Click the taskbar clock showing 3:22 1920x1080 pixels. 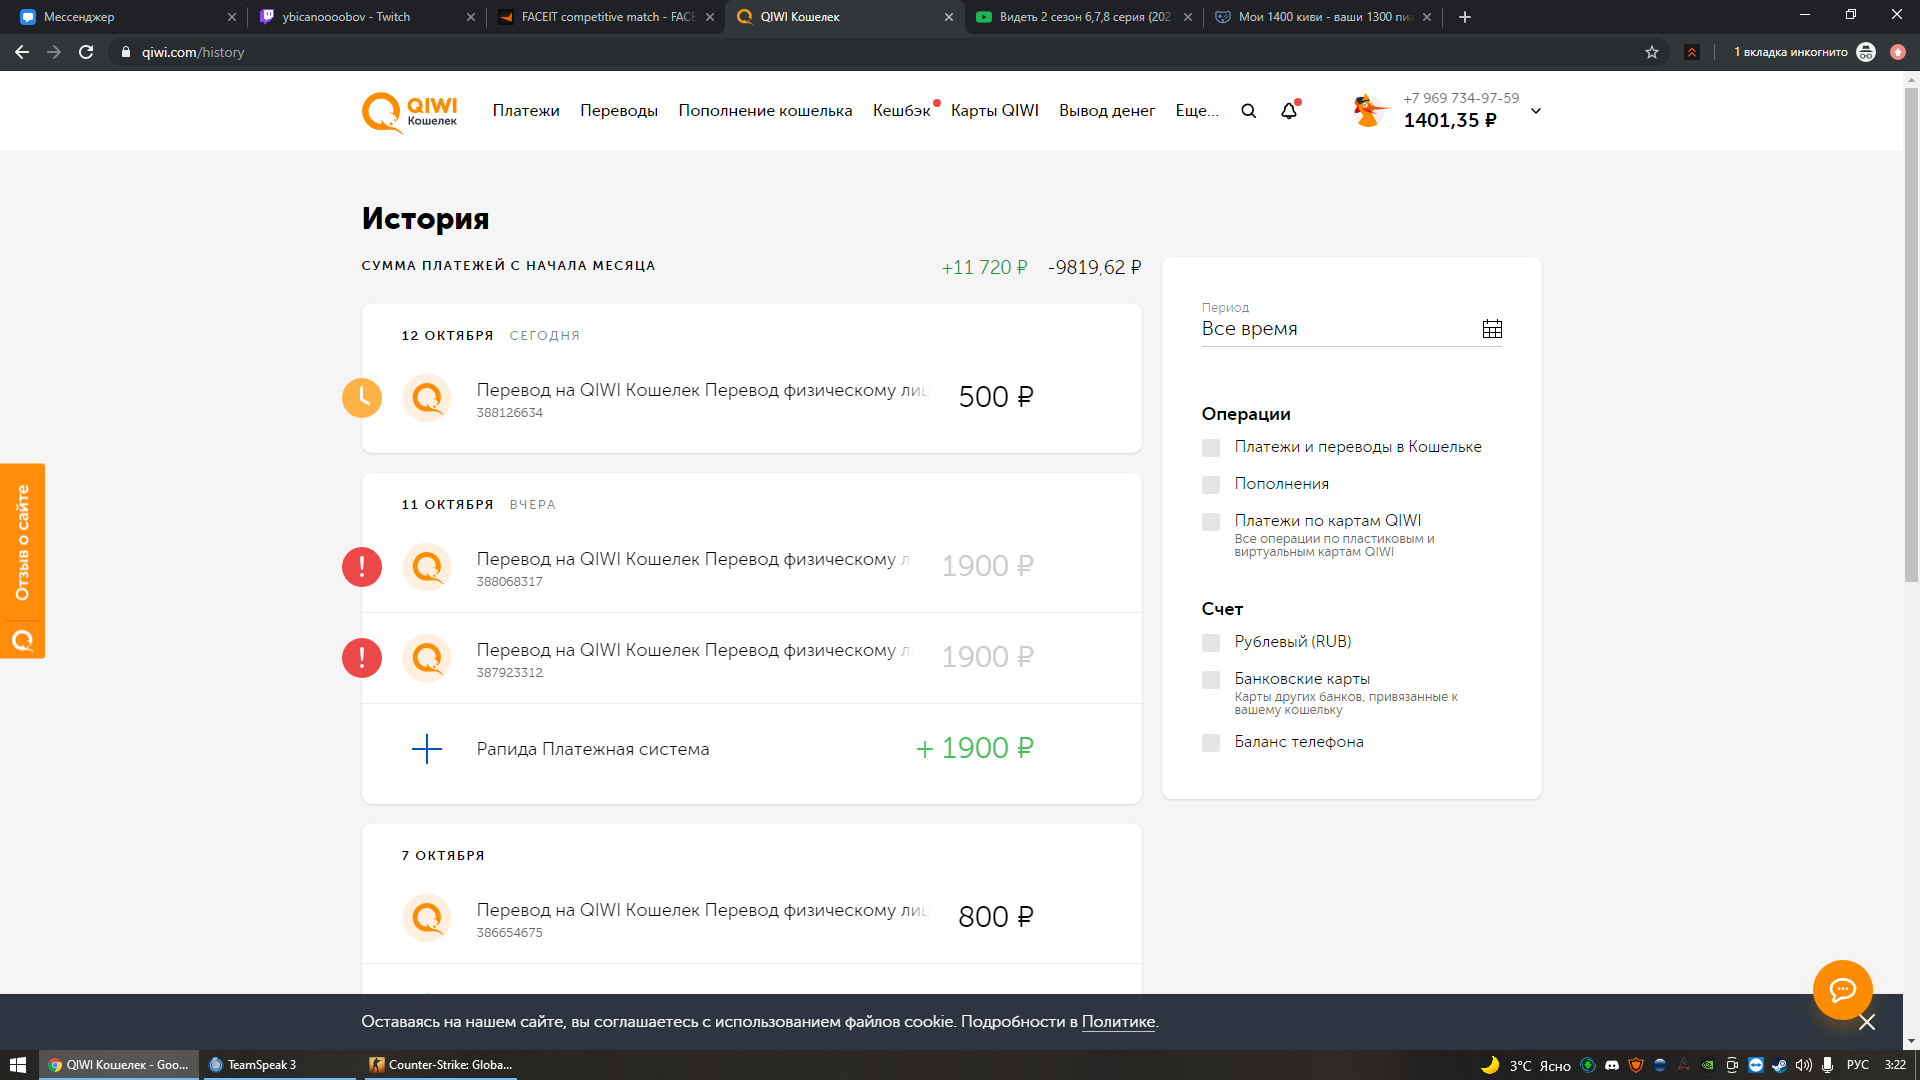[x=1895, y=1065]
